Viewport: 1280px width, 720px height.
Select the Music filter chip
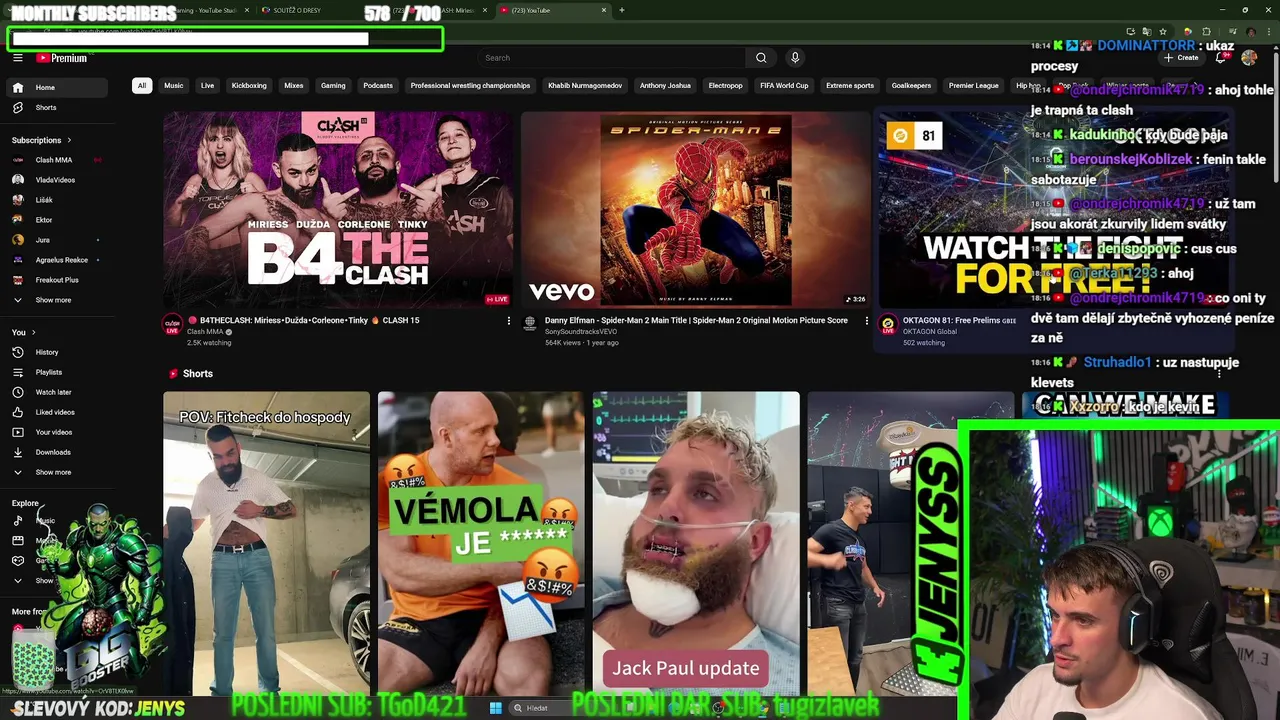coord(174,86)
